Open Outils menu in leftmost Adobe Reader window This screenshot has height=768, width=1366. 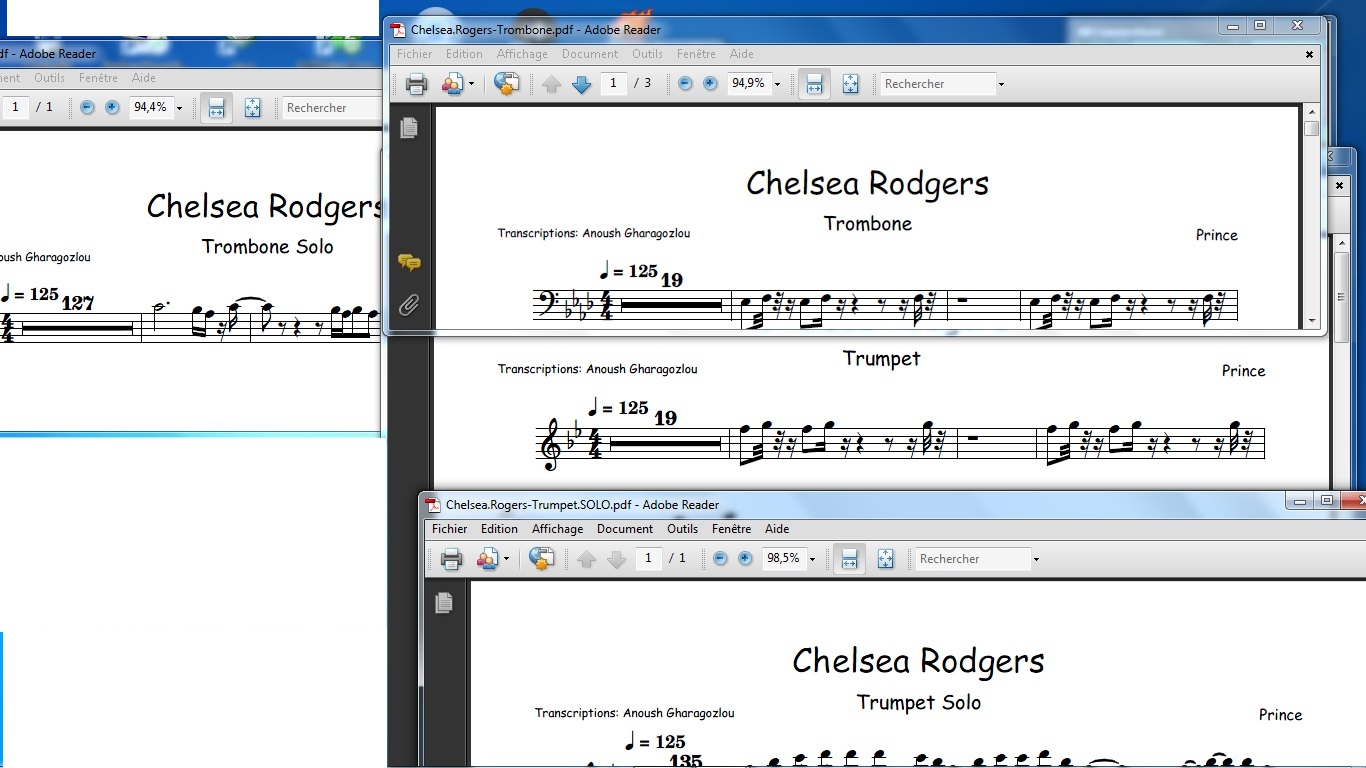point(49,78)
